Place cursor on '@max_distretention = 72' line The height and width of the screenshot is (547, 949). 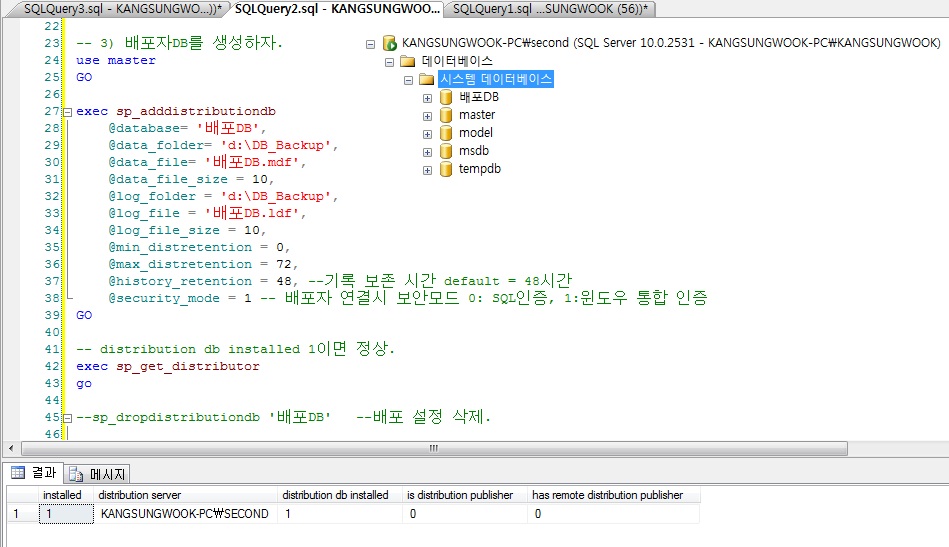tap(203, 264)
